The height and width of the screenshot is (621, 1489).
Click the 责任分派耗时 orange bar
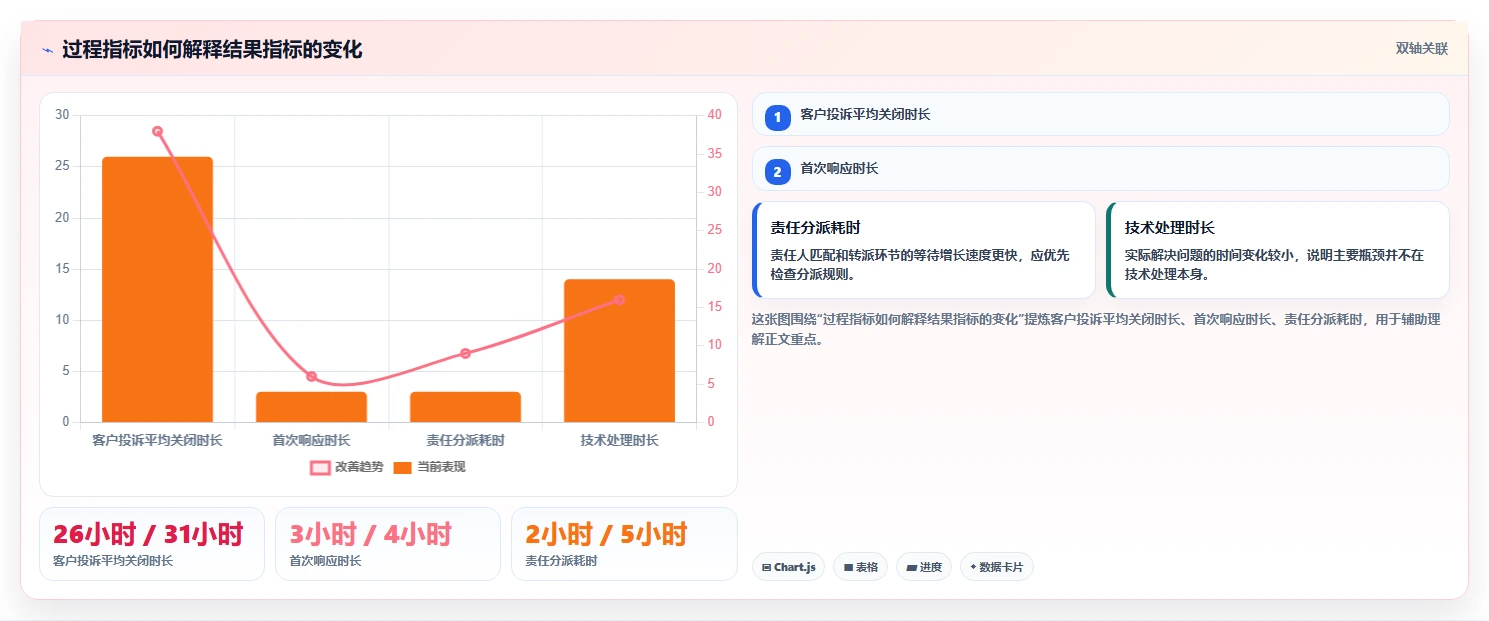pyautogui.click(x=465, y=407)
